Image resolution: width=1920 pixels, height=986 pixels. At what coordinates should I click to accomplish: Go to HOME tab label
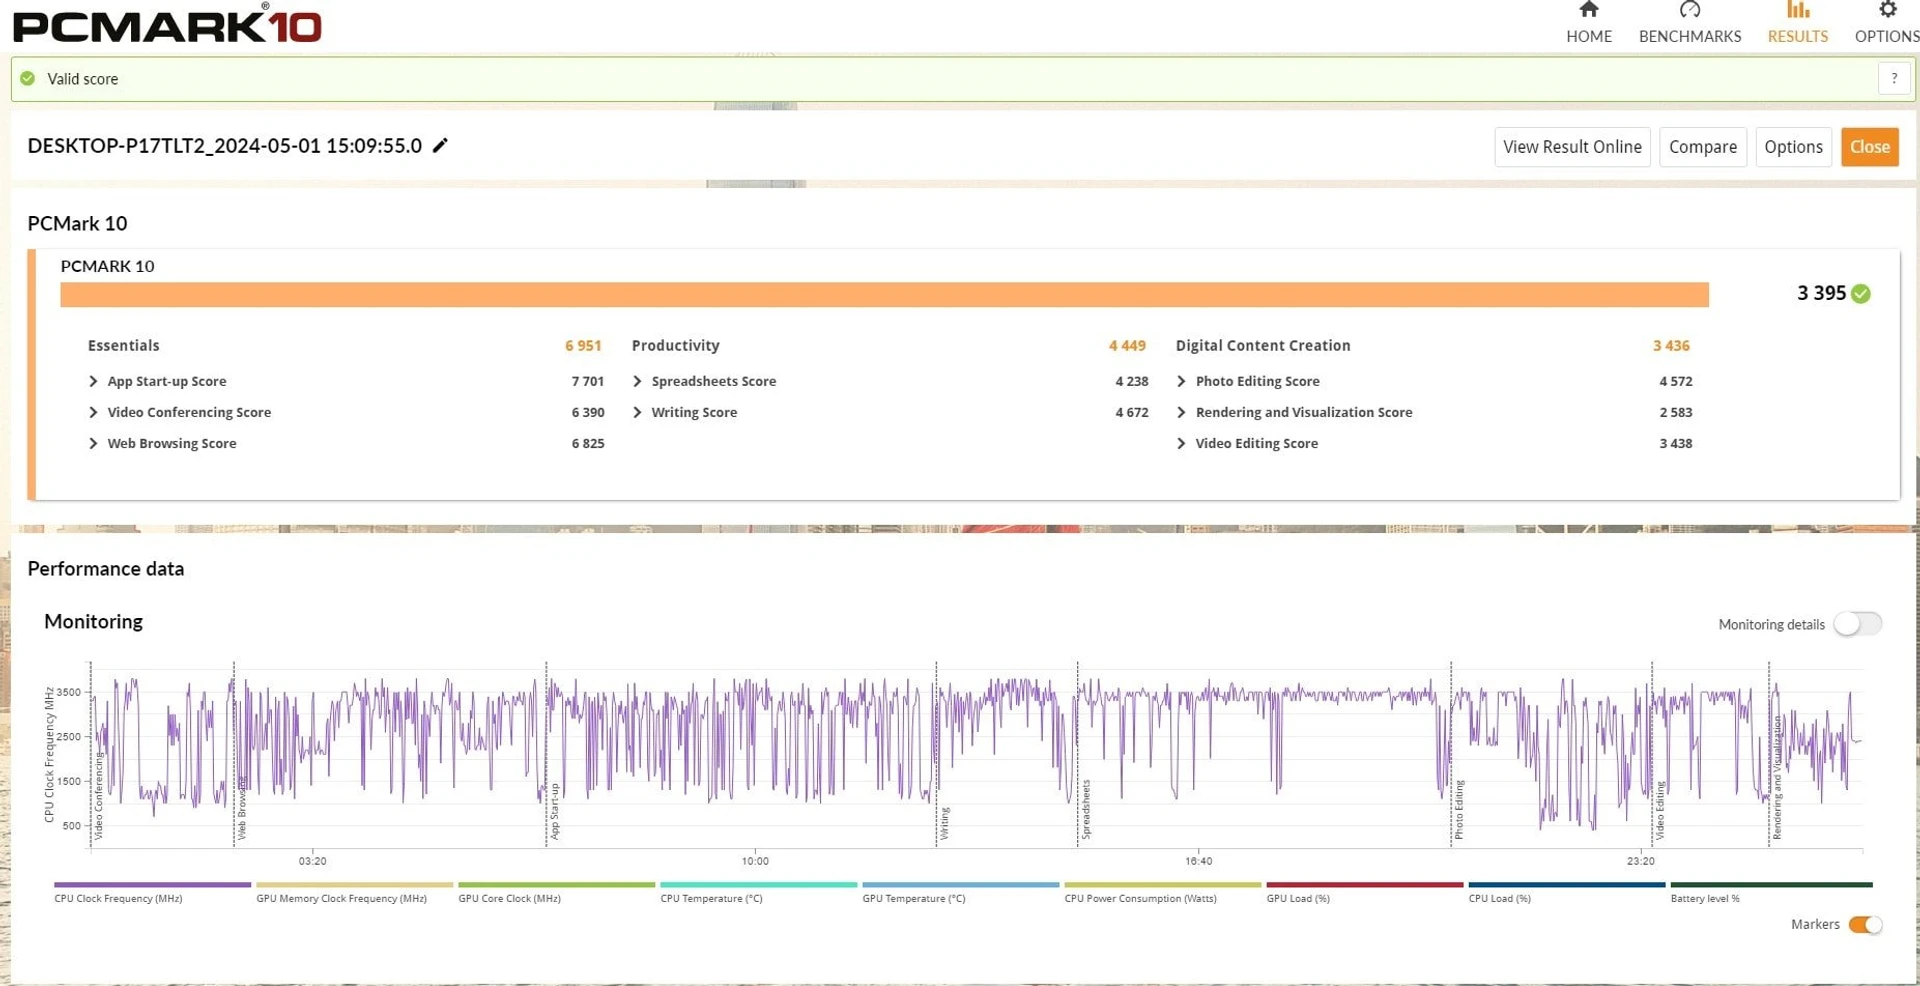1589,36
